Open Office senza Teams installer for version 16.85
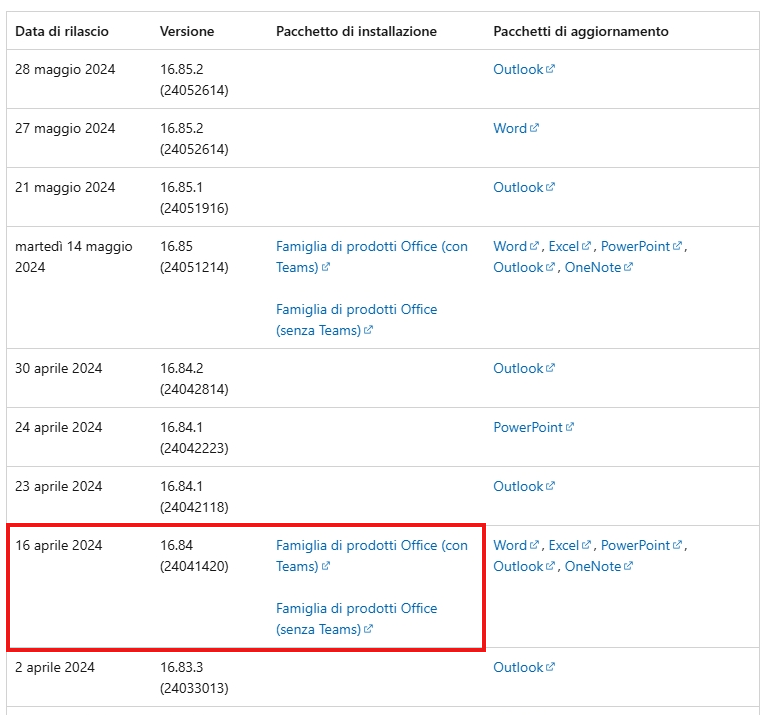 coord(356,320)
